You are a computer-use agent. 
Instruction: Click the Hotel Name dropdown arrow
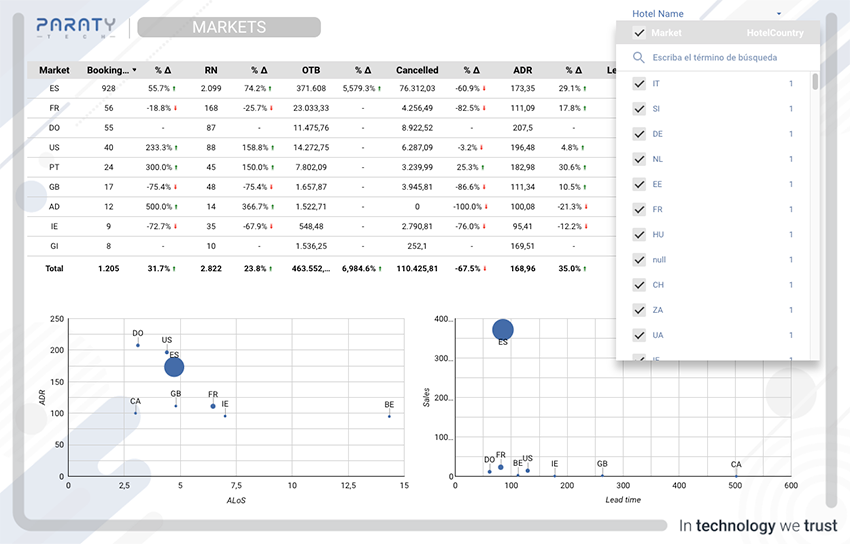tap(779, 14)
